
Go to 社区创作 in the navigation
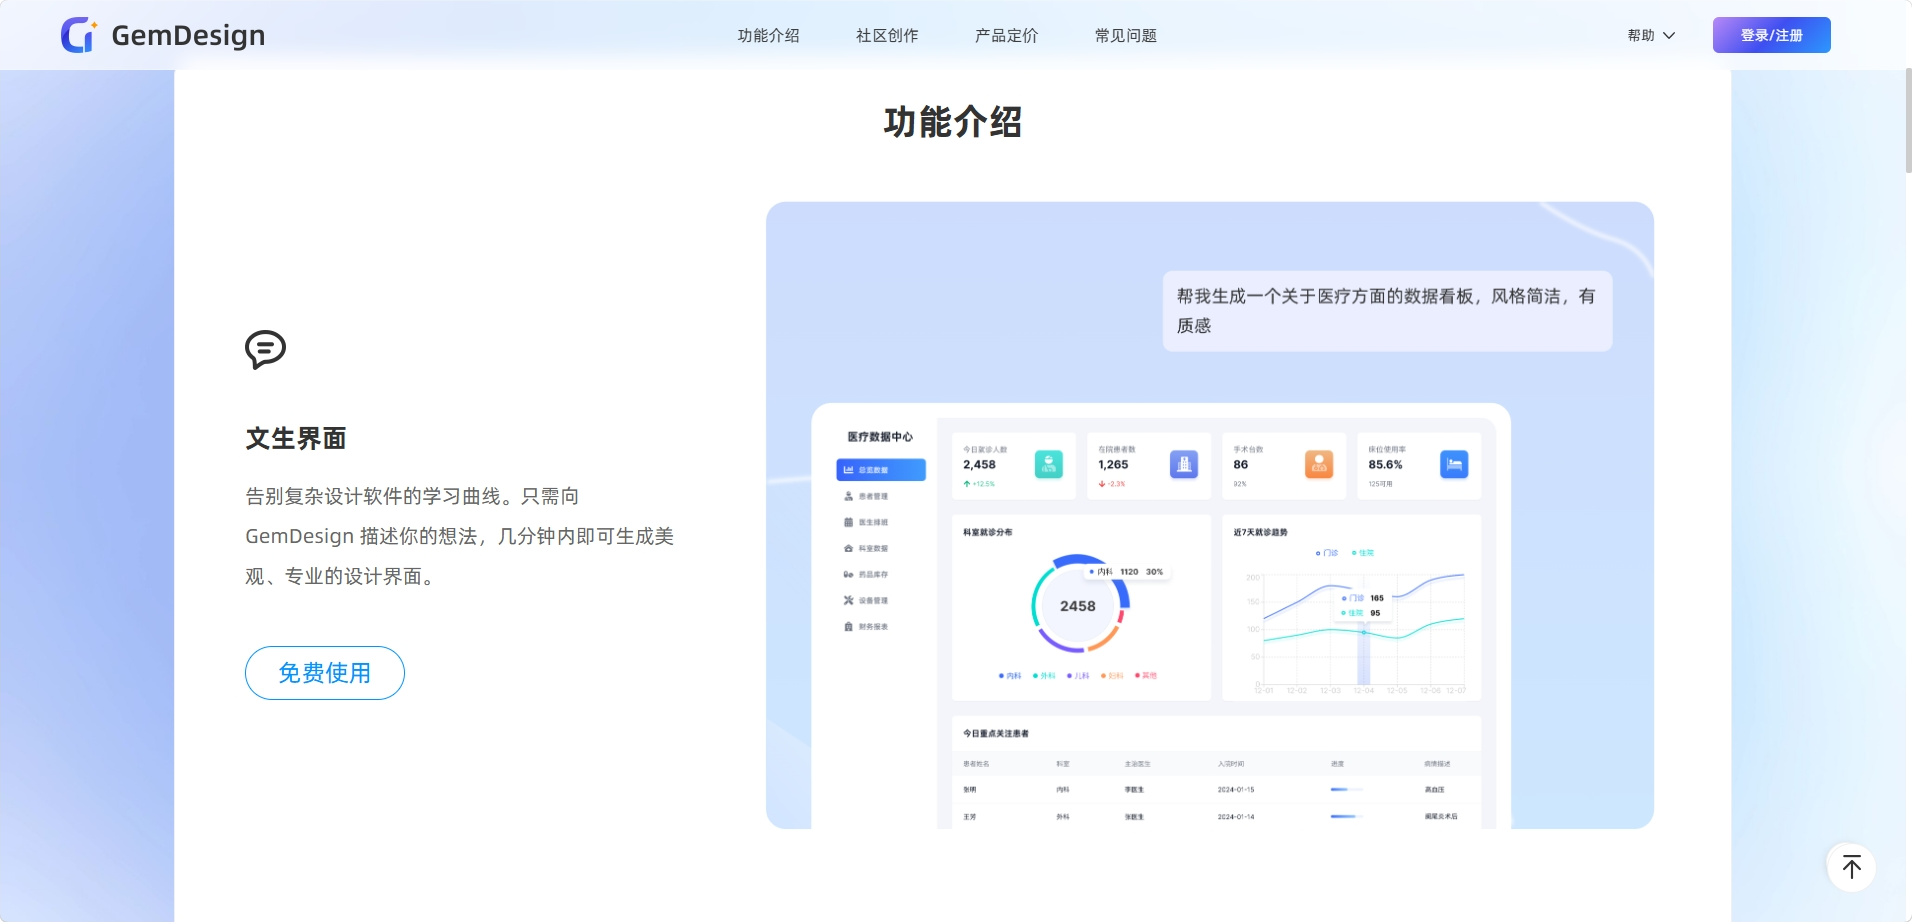pyautogui.click(x=887, y=36)
